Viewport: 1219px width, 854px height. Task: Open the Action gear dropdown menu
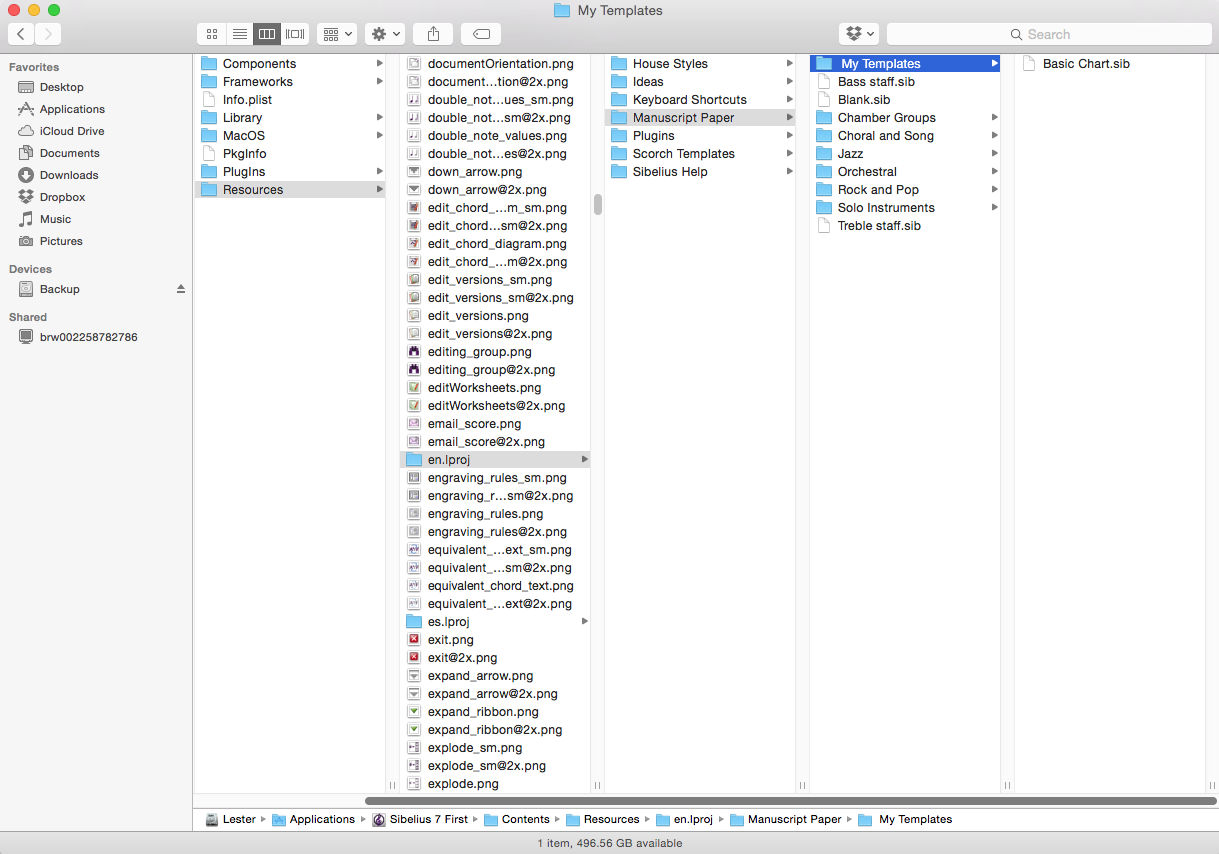click(x=385, y=34)
